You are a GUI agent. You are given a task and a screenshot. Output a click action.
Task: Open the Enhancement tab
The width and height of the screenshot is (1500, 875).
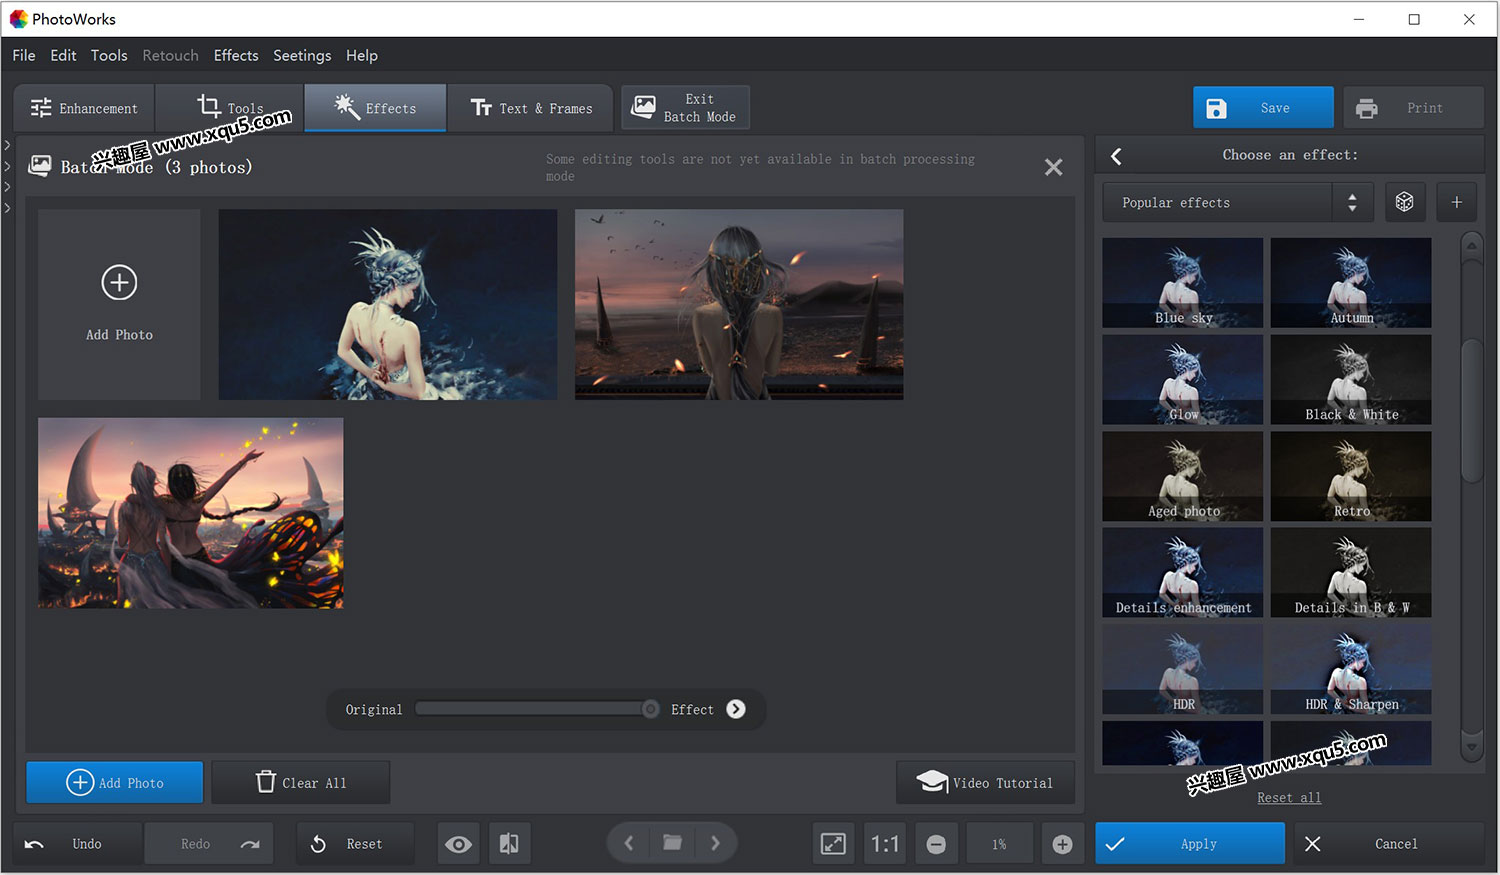pos(84,108)
